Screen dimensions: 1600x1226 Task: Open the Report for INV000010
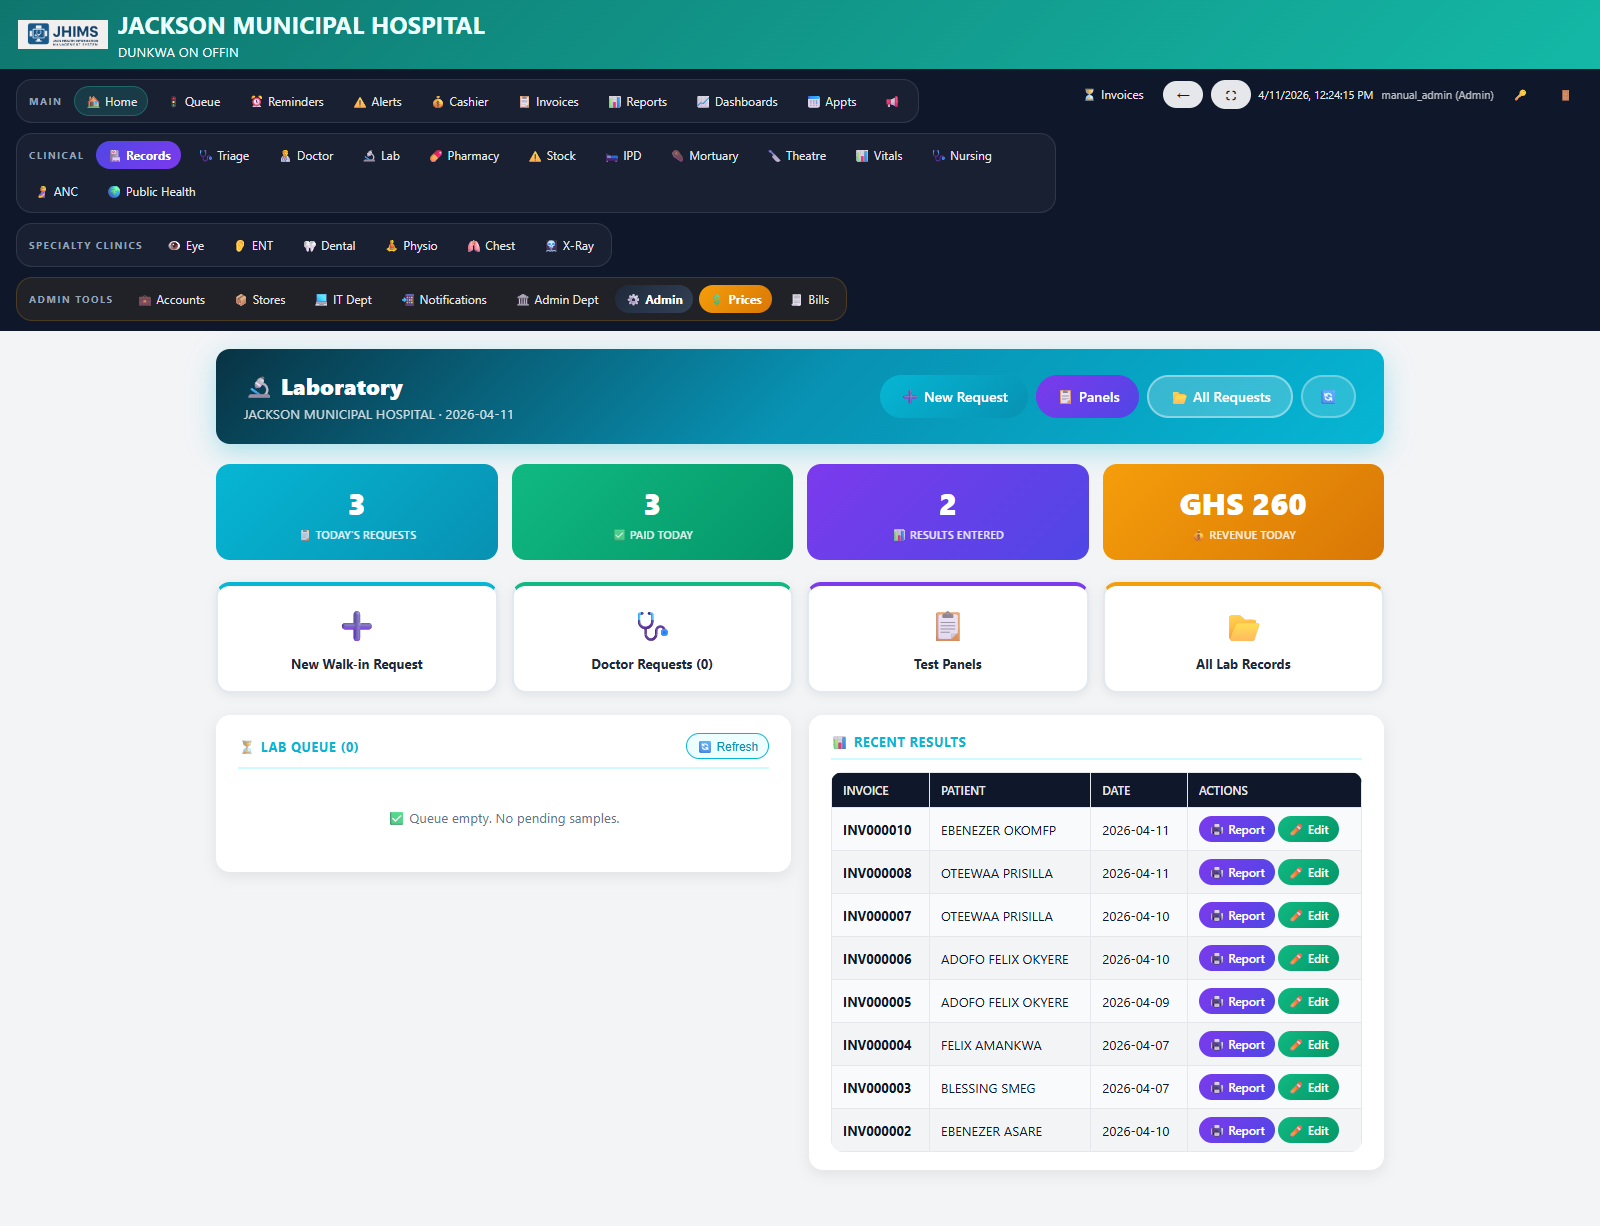coord(1236,829)
